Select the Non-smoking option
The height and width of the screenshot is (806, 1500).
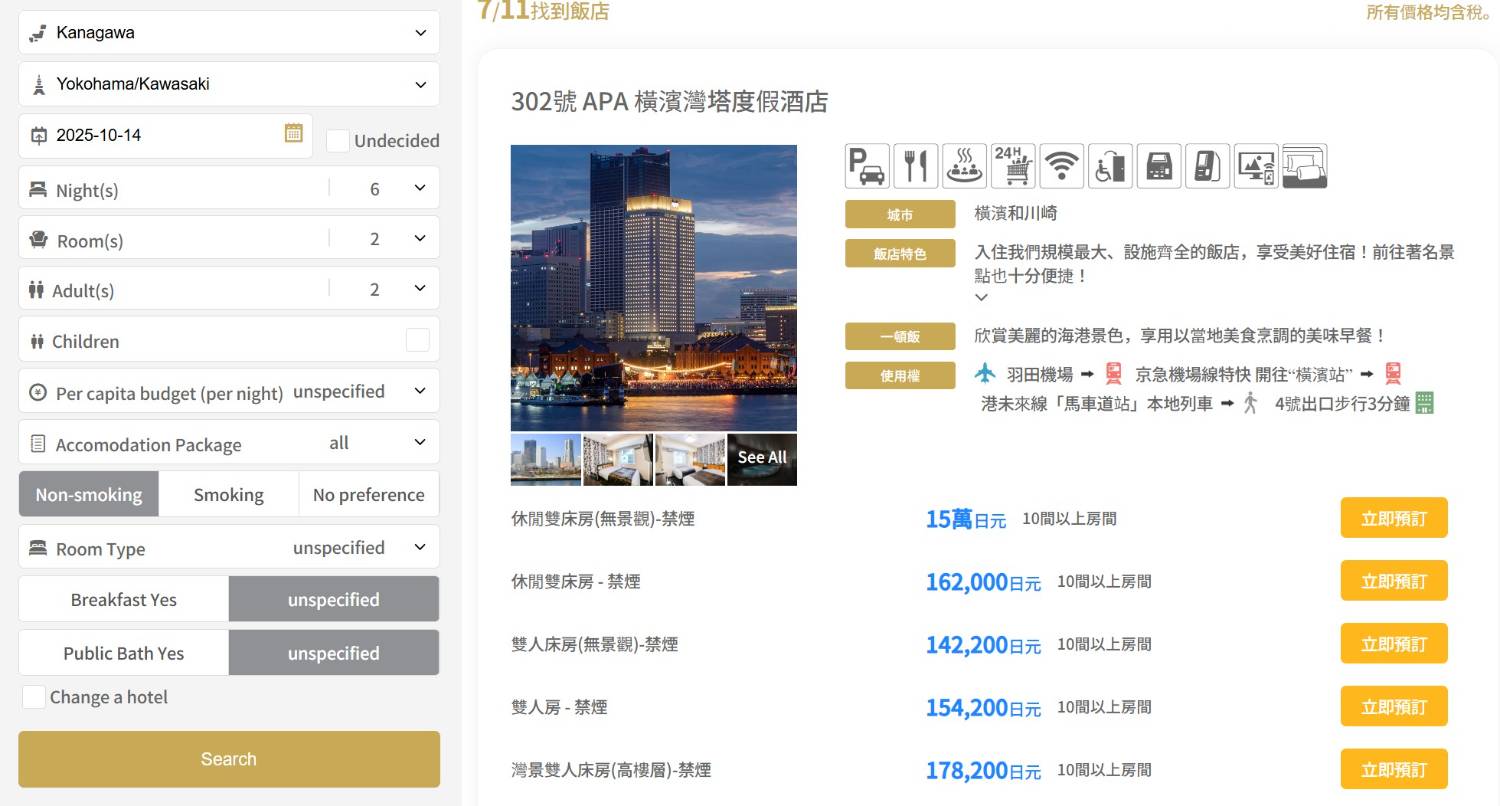click(89, 494)
